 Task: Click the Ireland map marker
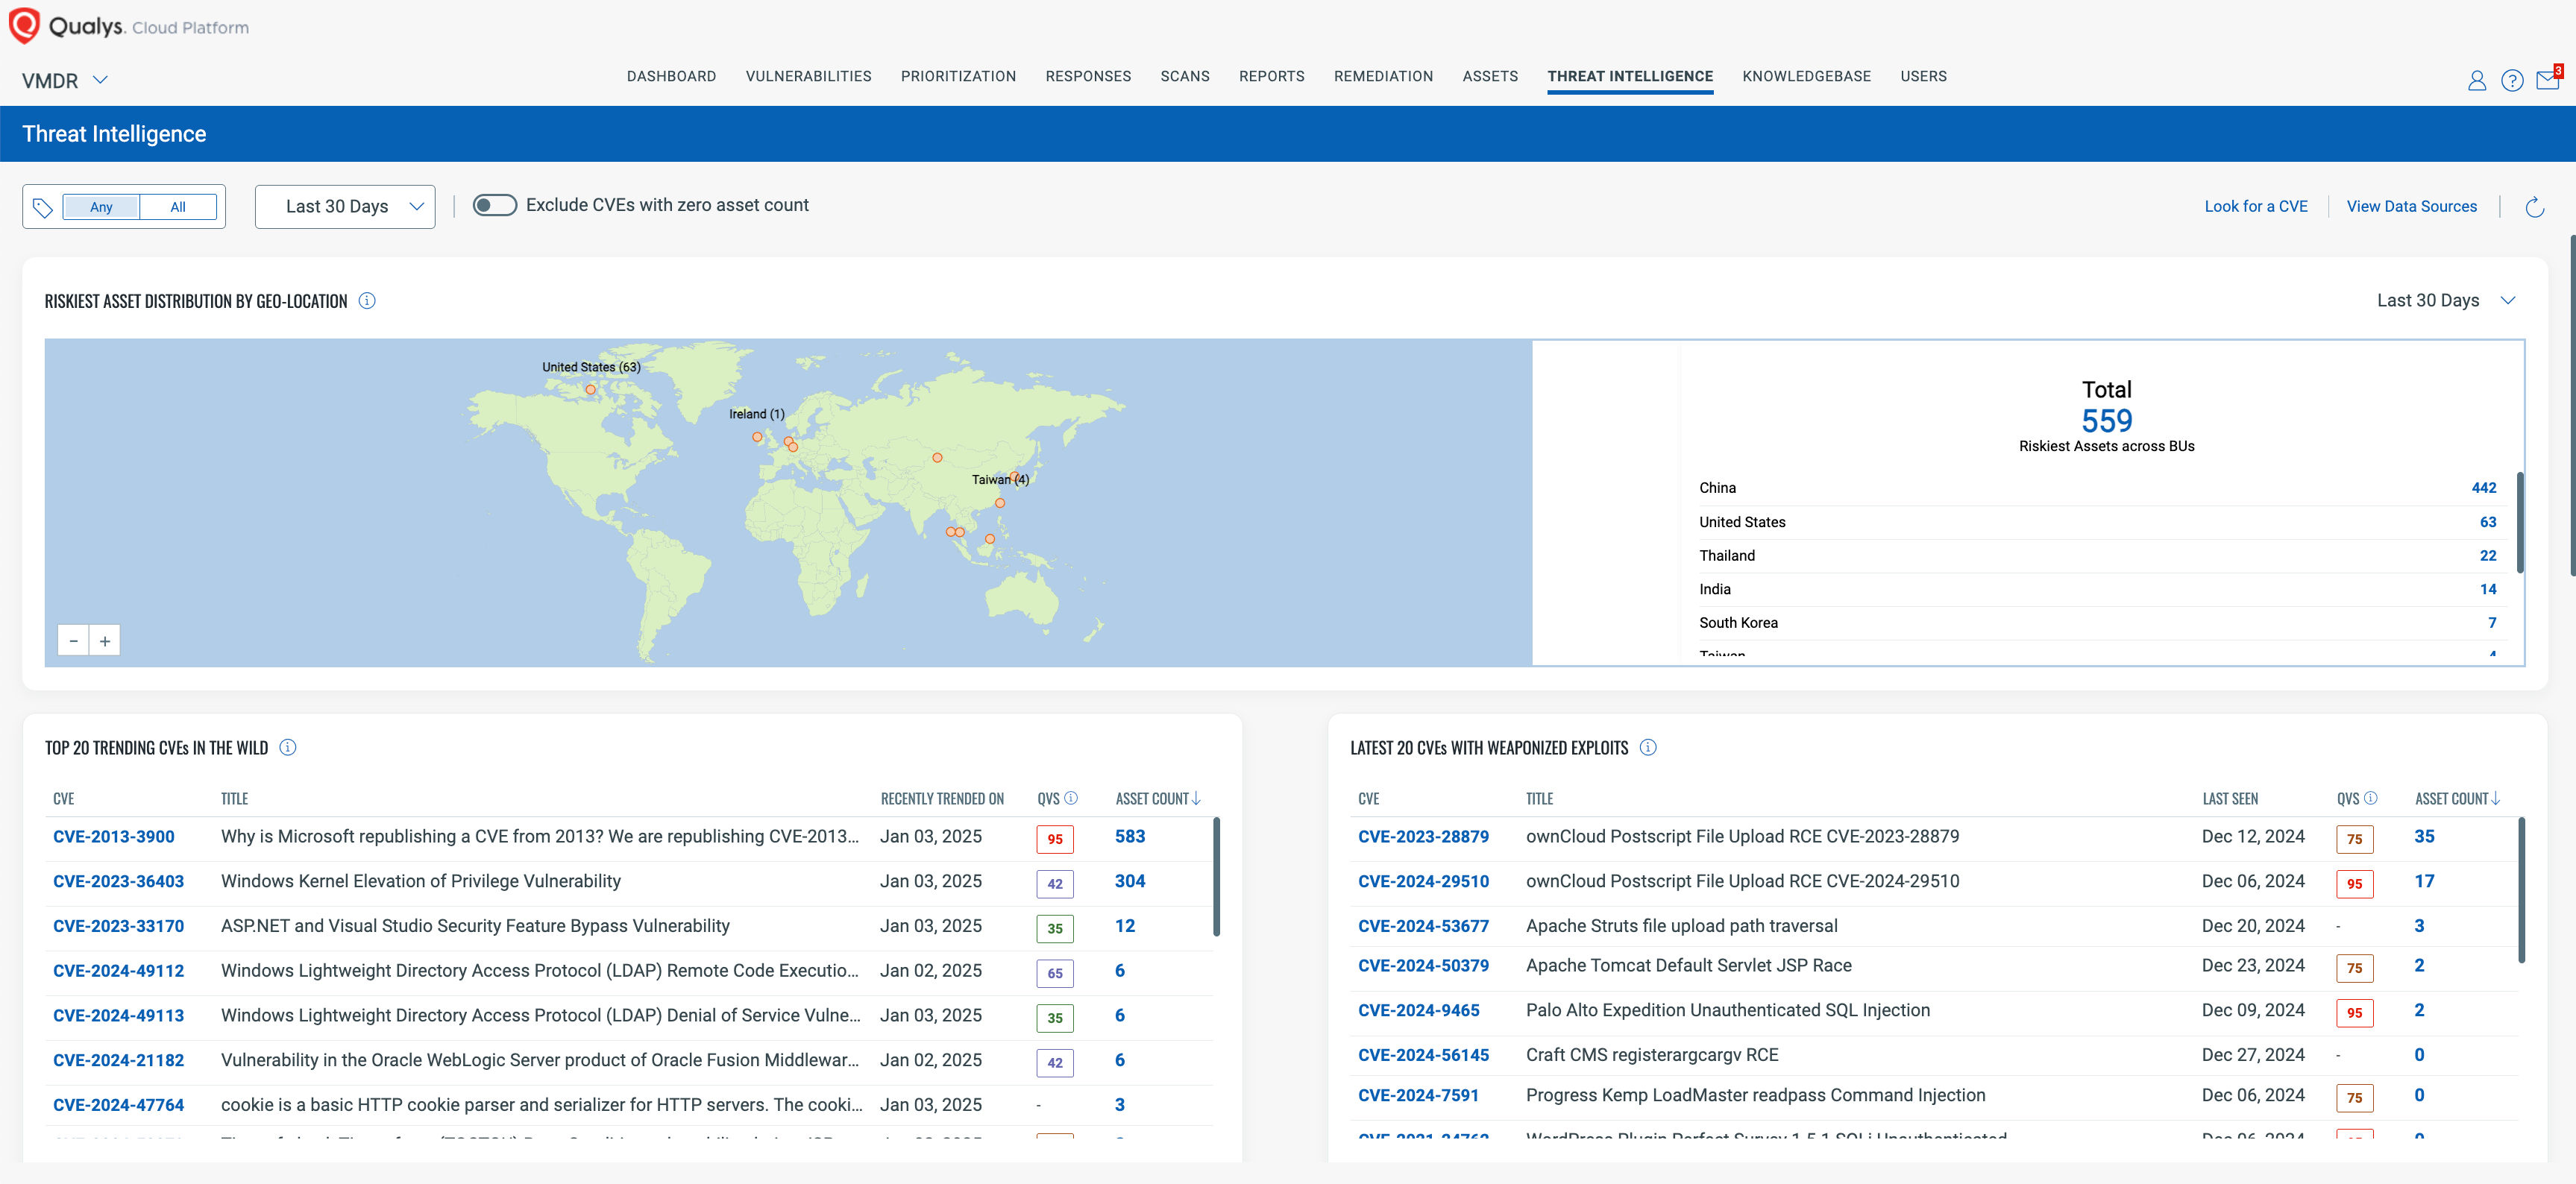click(757, 437)
